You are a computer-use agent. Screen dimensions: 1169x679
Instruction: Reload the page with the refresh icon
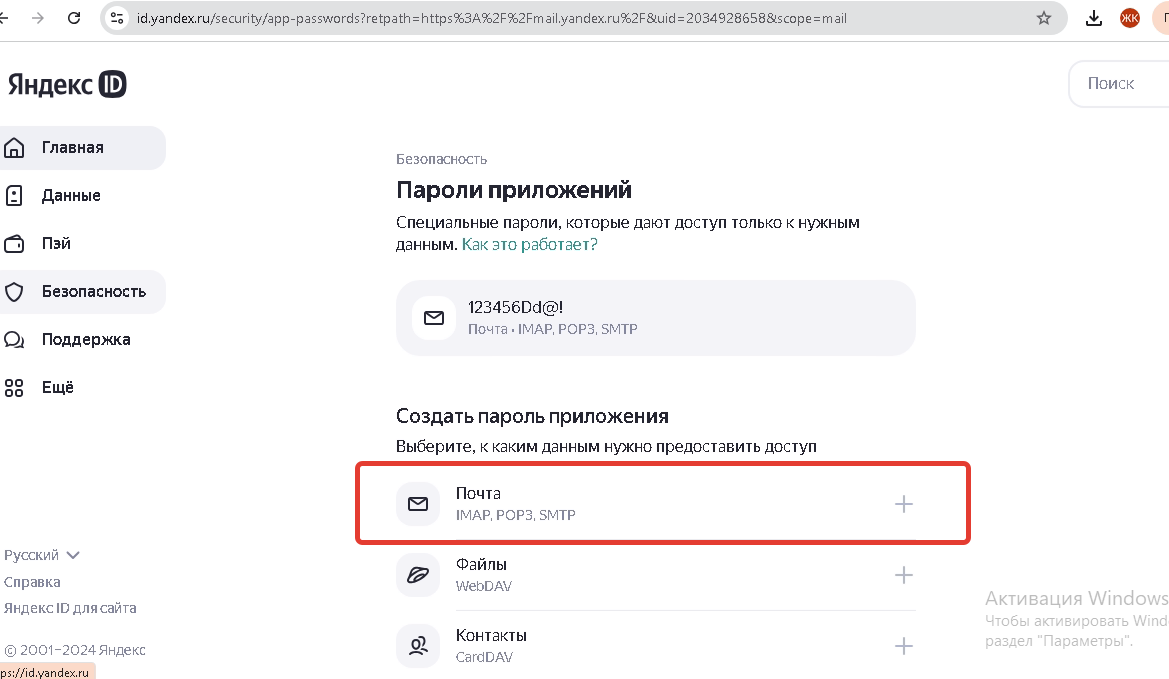(x=74, y=18)
